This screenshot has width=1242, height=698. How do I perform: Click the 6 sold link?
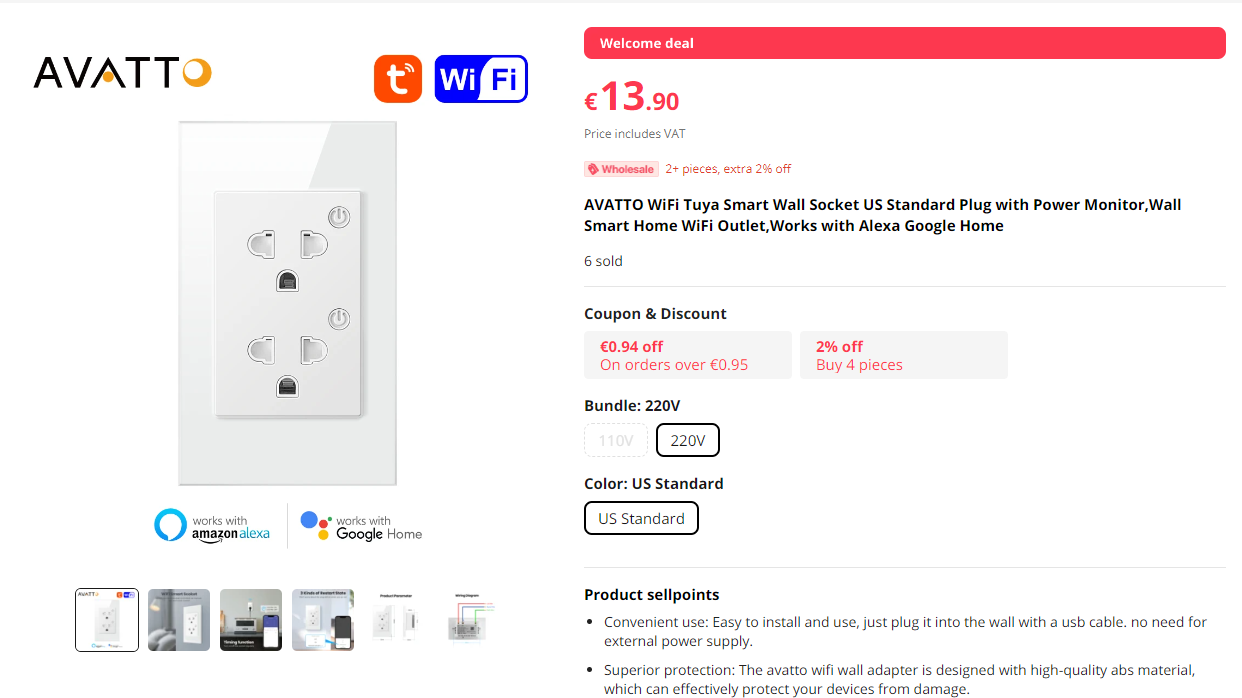click(602, 261)
